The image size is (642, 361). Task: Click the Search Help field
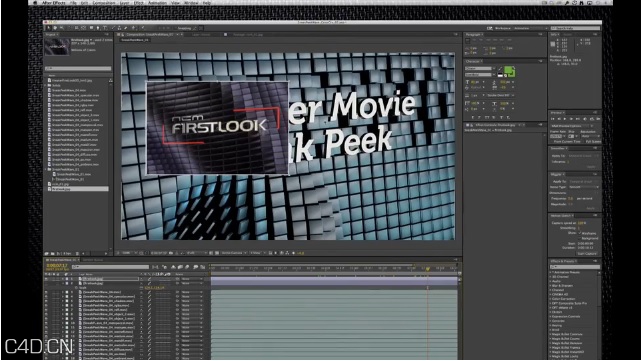[575, 28]
